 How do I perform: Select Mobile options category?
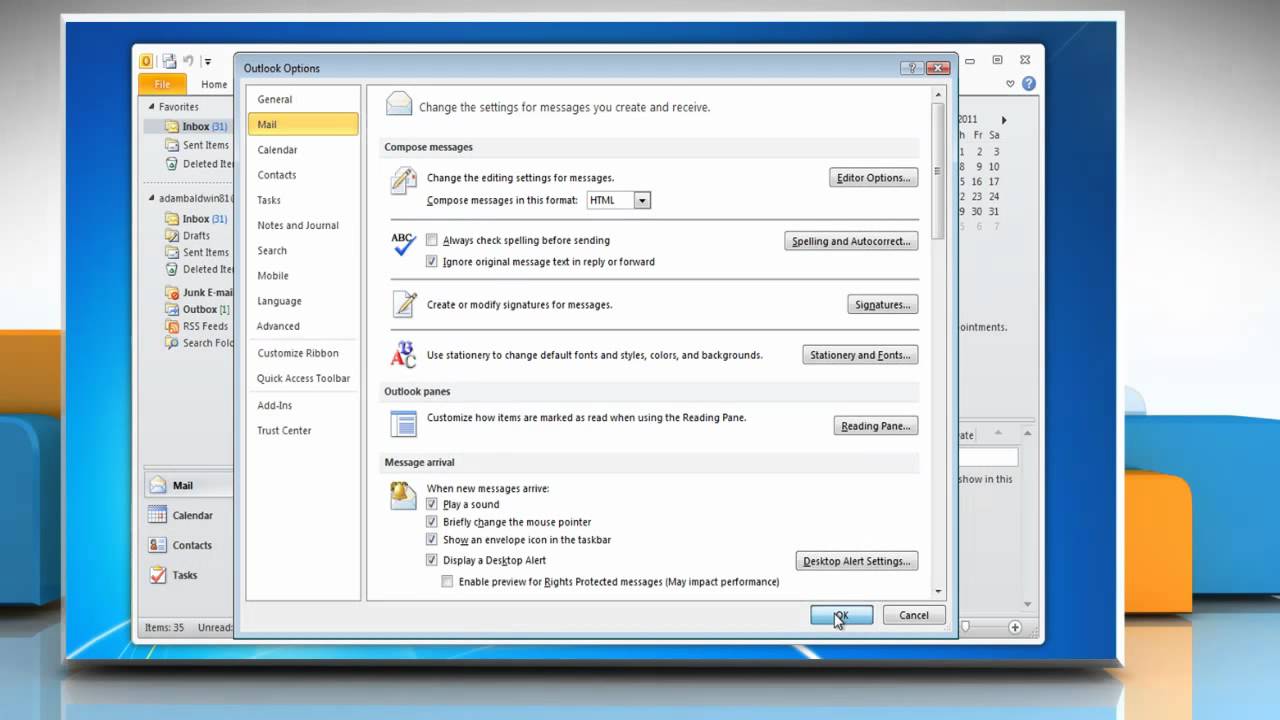click(x=302, y=276)
